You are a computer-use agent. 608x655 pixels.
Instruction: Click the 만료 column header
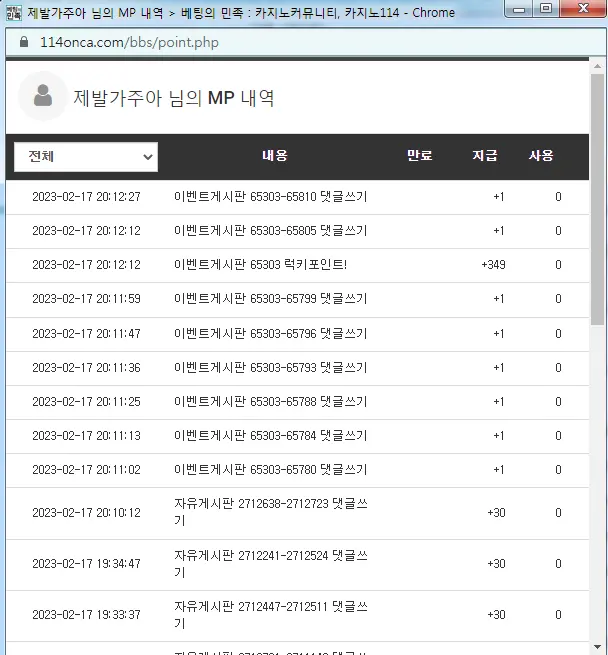pyautogui.click(x=419, y=156)
